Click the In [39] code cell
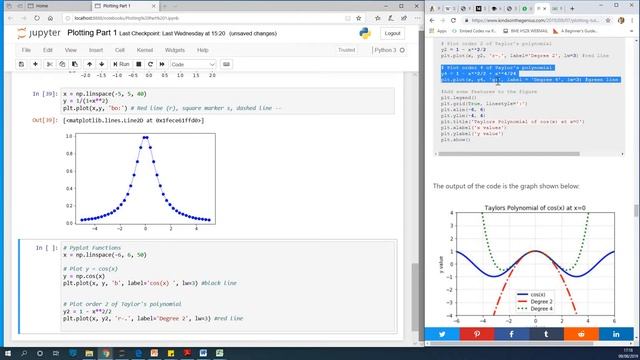This screenshot has width=640, height=360. point(228,101)
